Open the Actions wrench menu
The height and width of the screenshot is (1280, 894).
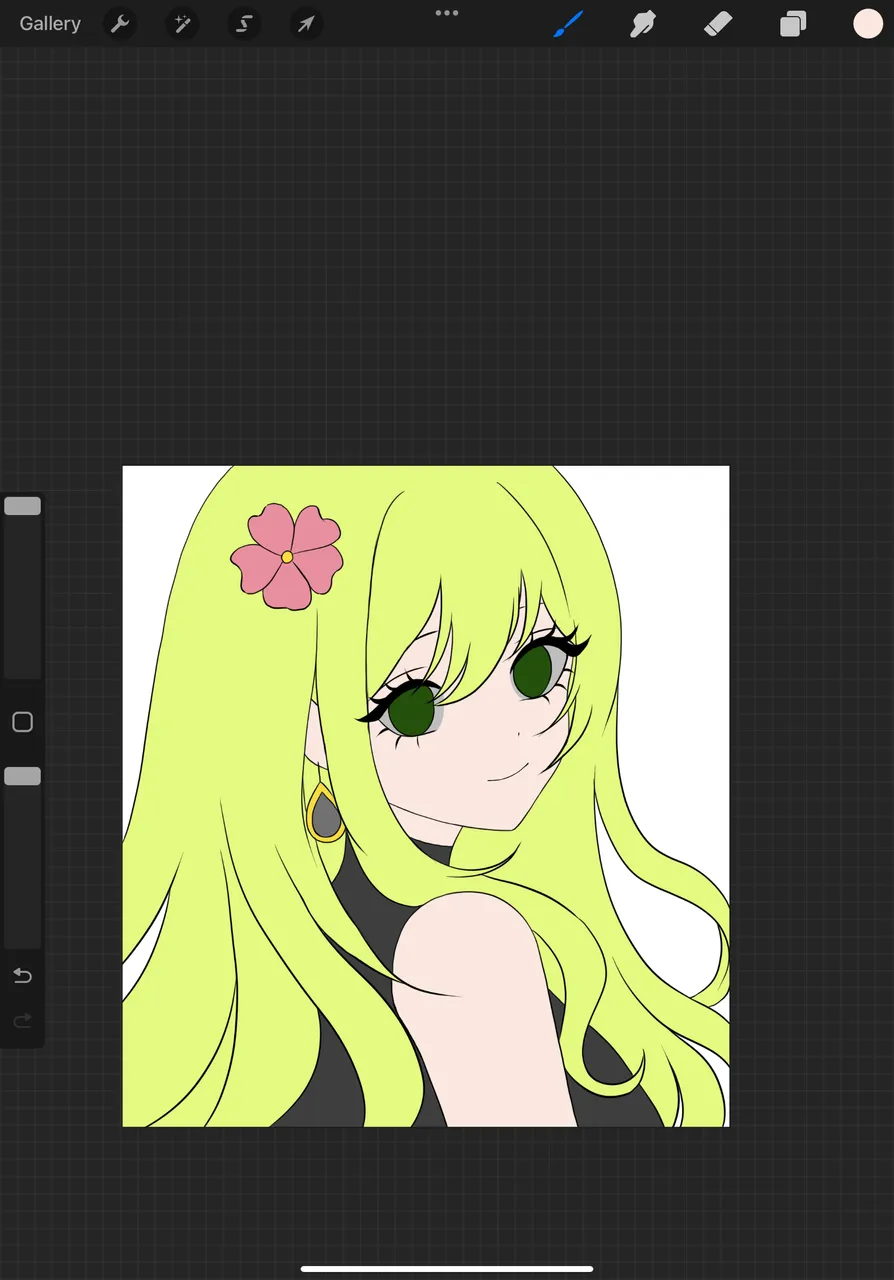point(120,23)
